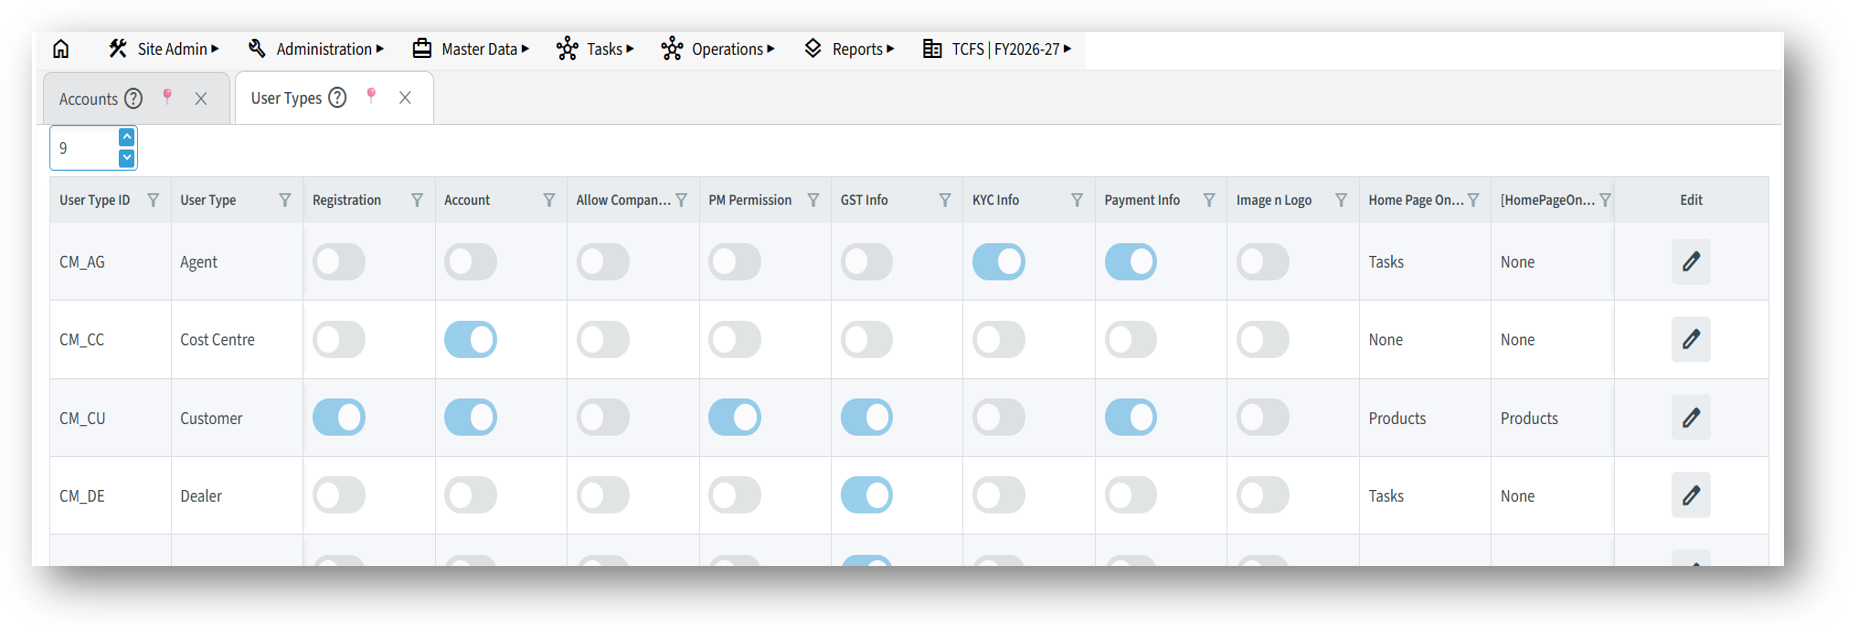The width and height of the screenshot is (1849, 631).
Task: Toggle PM Permission for Customer
Action: [x=735, y=418]
